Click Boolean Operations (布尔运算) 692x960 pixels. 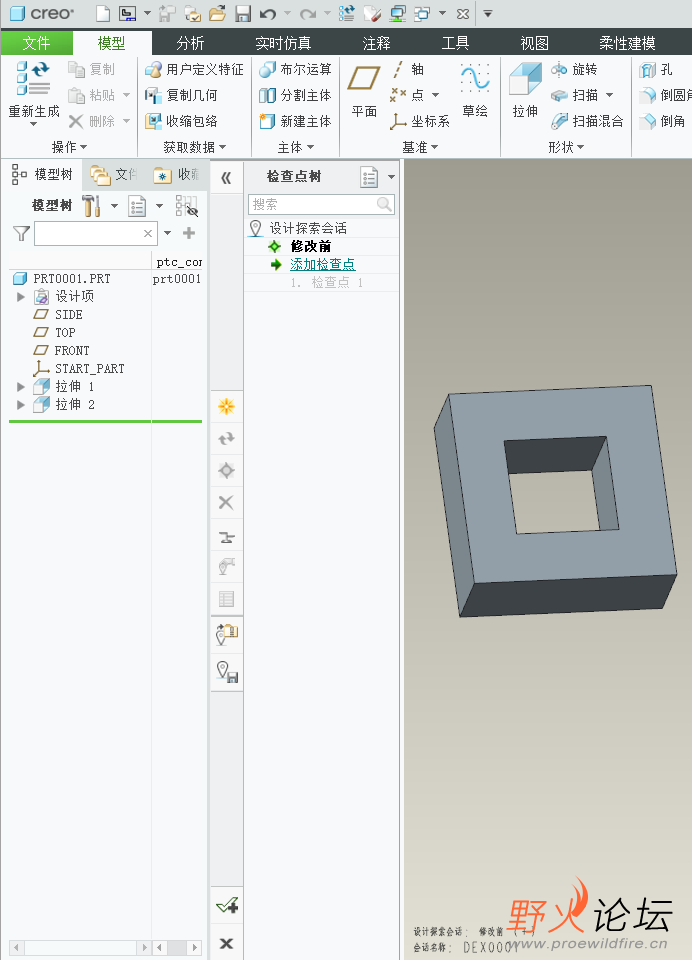click(295, 69)
